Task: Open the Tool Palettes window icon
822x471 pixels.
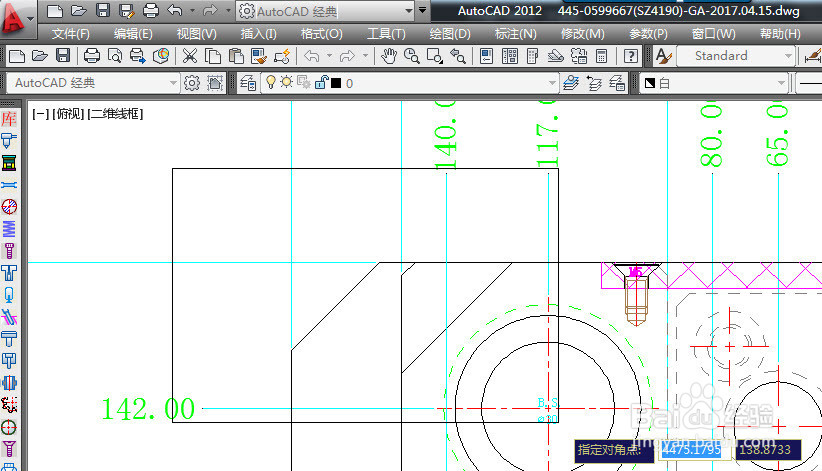Action: click(532, 56)
